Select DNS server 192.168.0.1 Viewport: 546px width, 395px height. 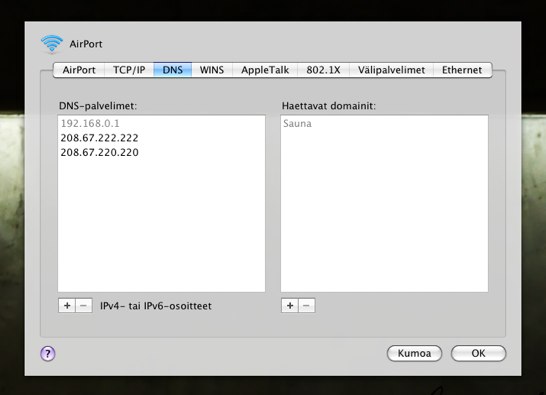click(x=161, y=123)
